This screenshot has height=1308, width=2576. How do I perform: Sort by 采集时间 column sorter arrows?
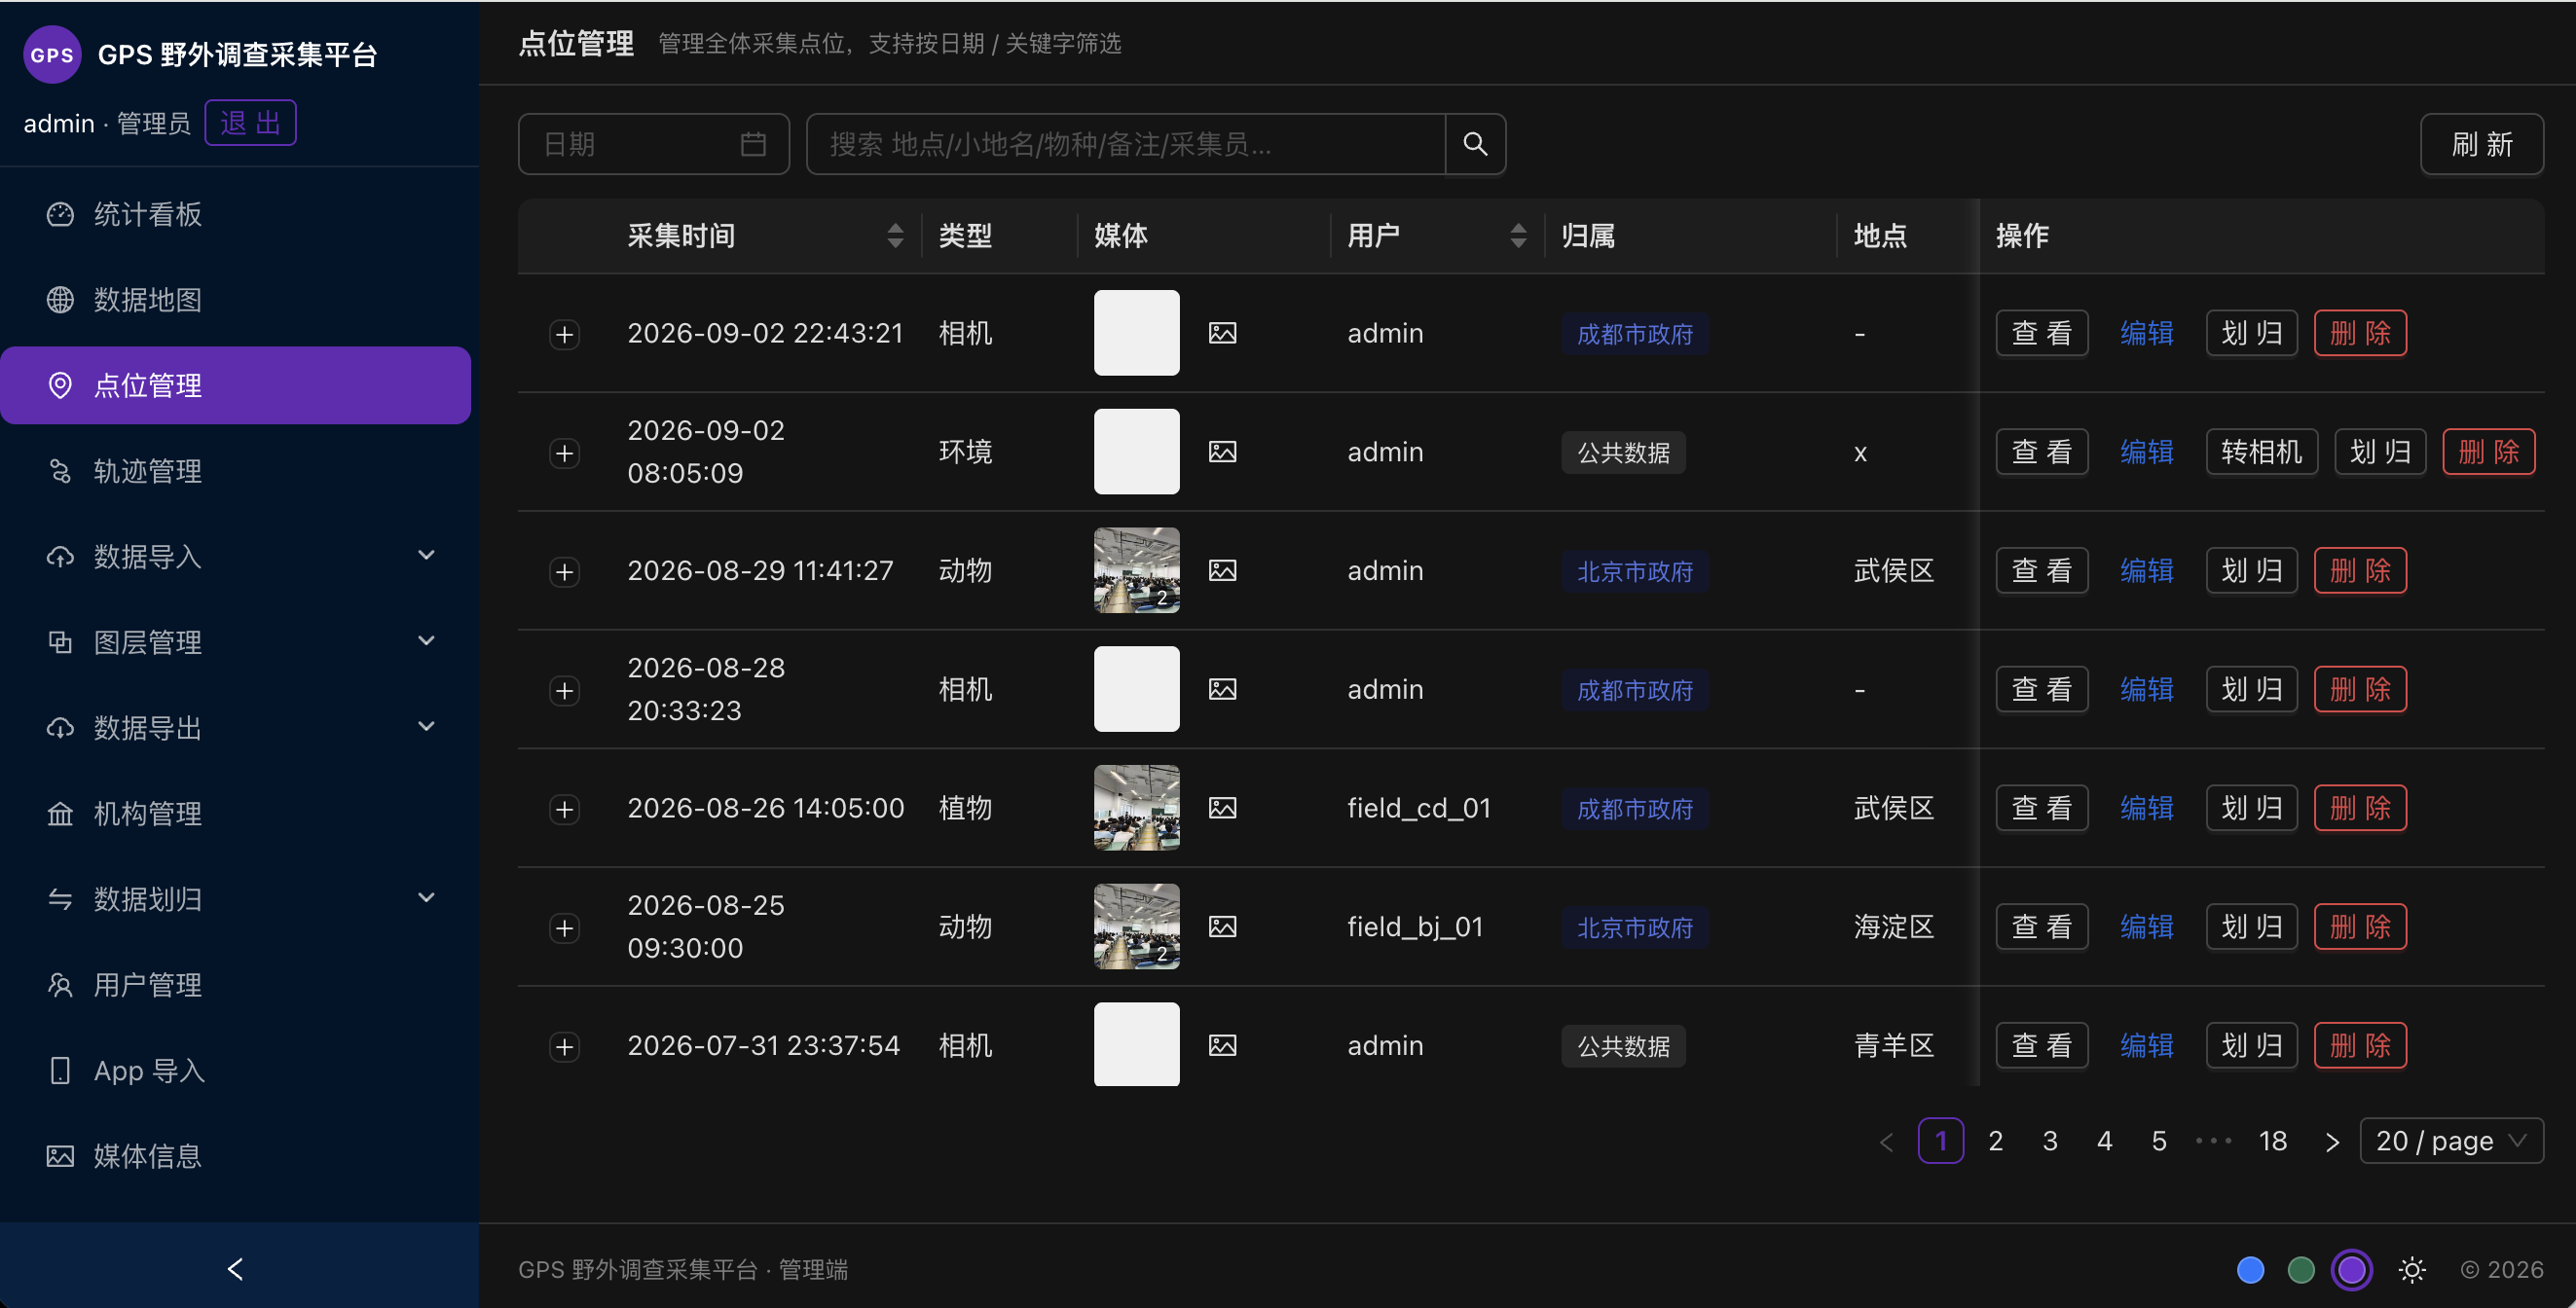click(895, 236)
